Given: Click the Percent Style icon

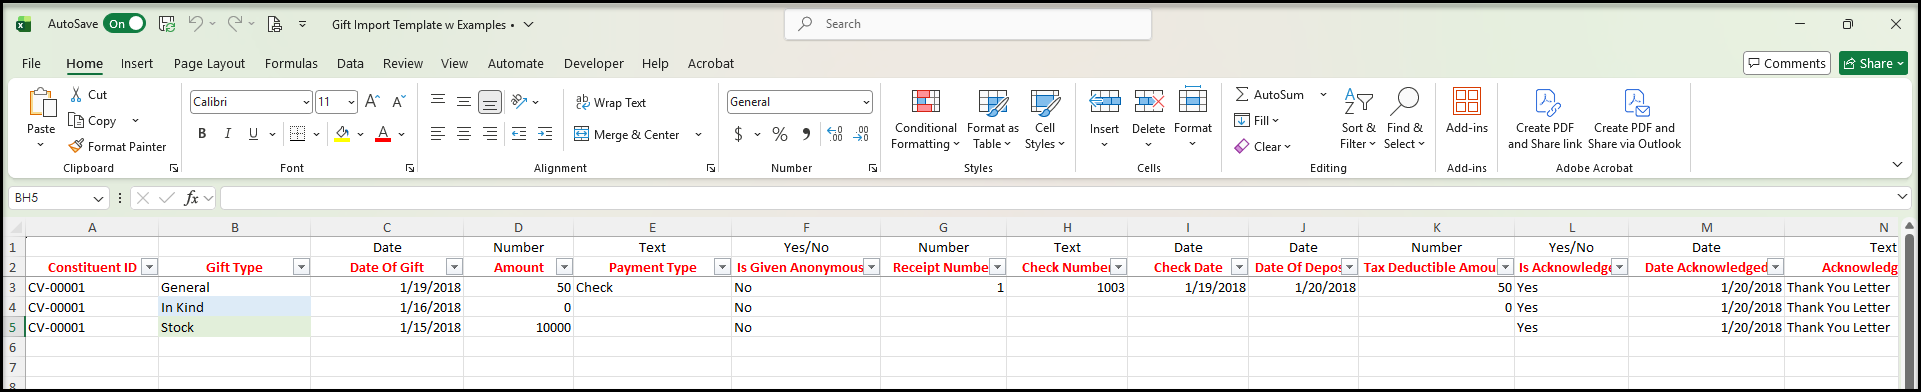Looking at the screenshot, I should click(x=780, y=134).
